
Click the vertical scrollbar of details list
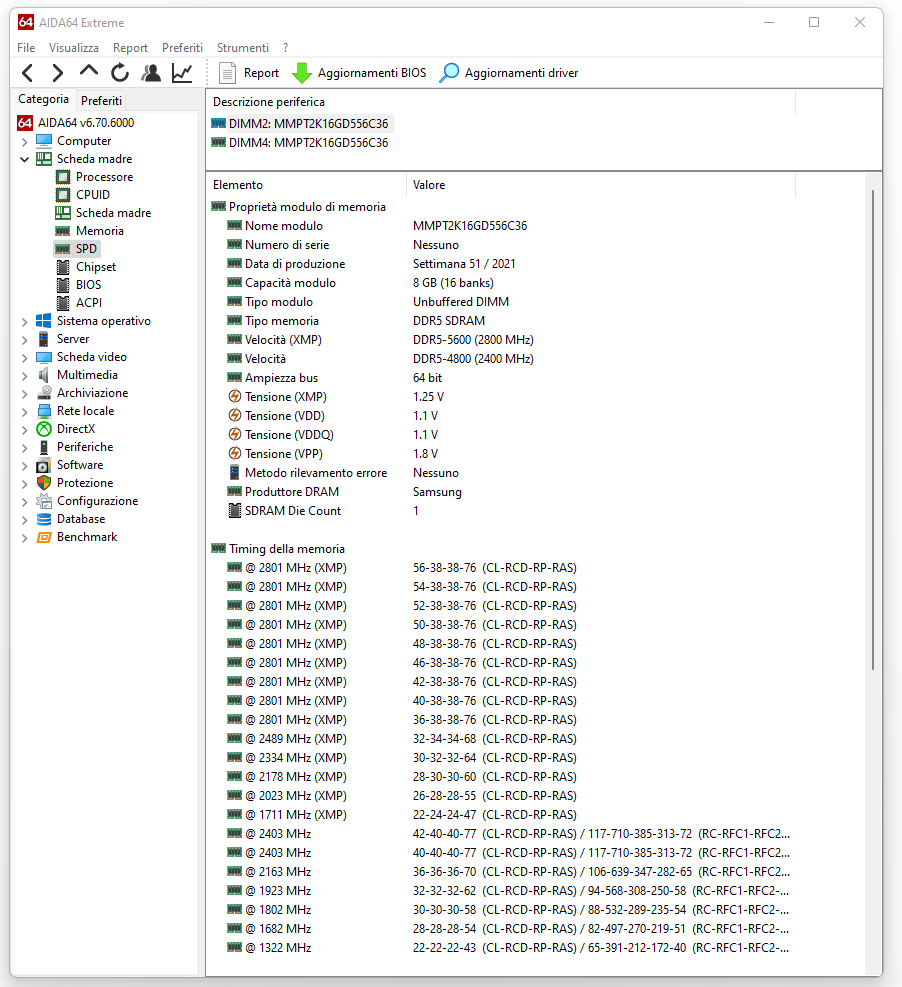873,430
